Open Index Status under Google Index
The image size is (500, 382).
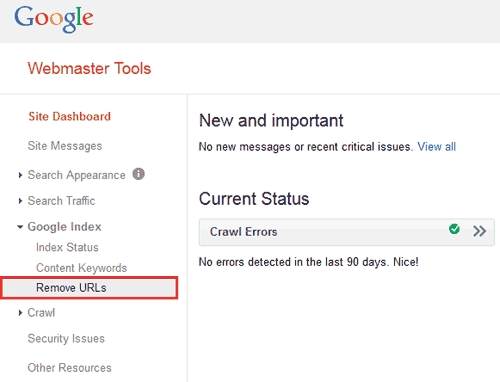click(x=67, y=247)
